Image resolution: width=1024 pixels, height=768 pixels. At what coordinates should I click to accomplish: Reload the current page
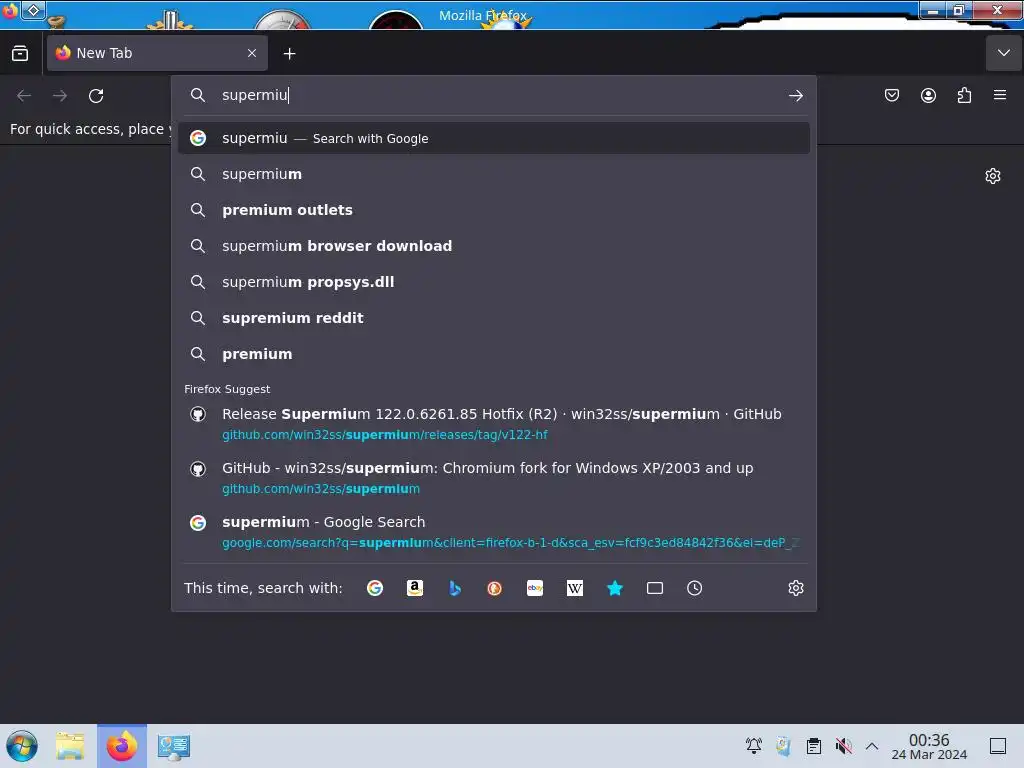click(x=96, y=96)
